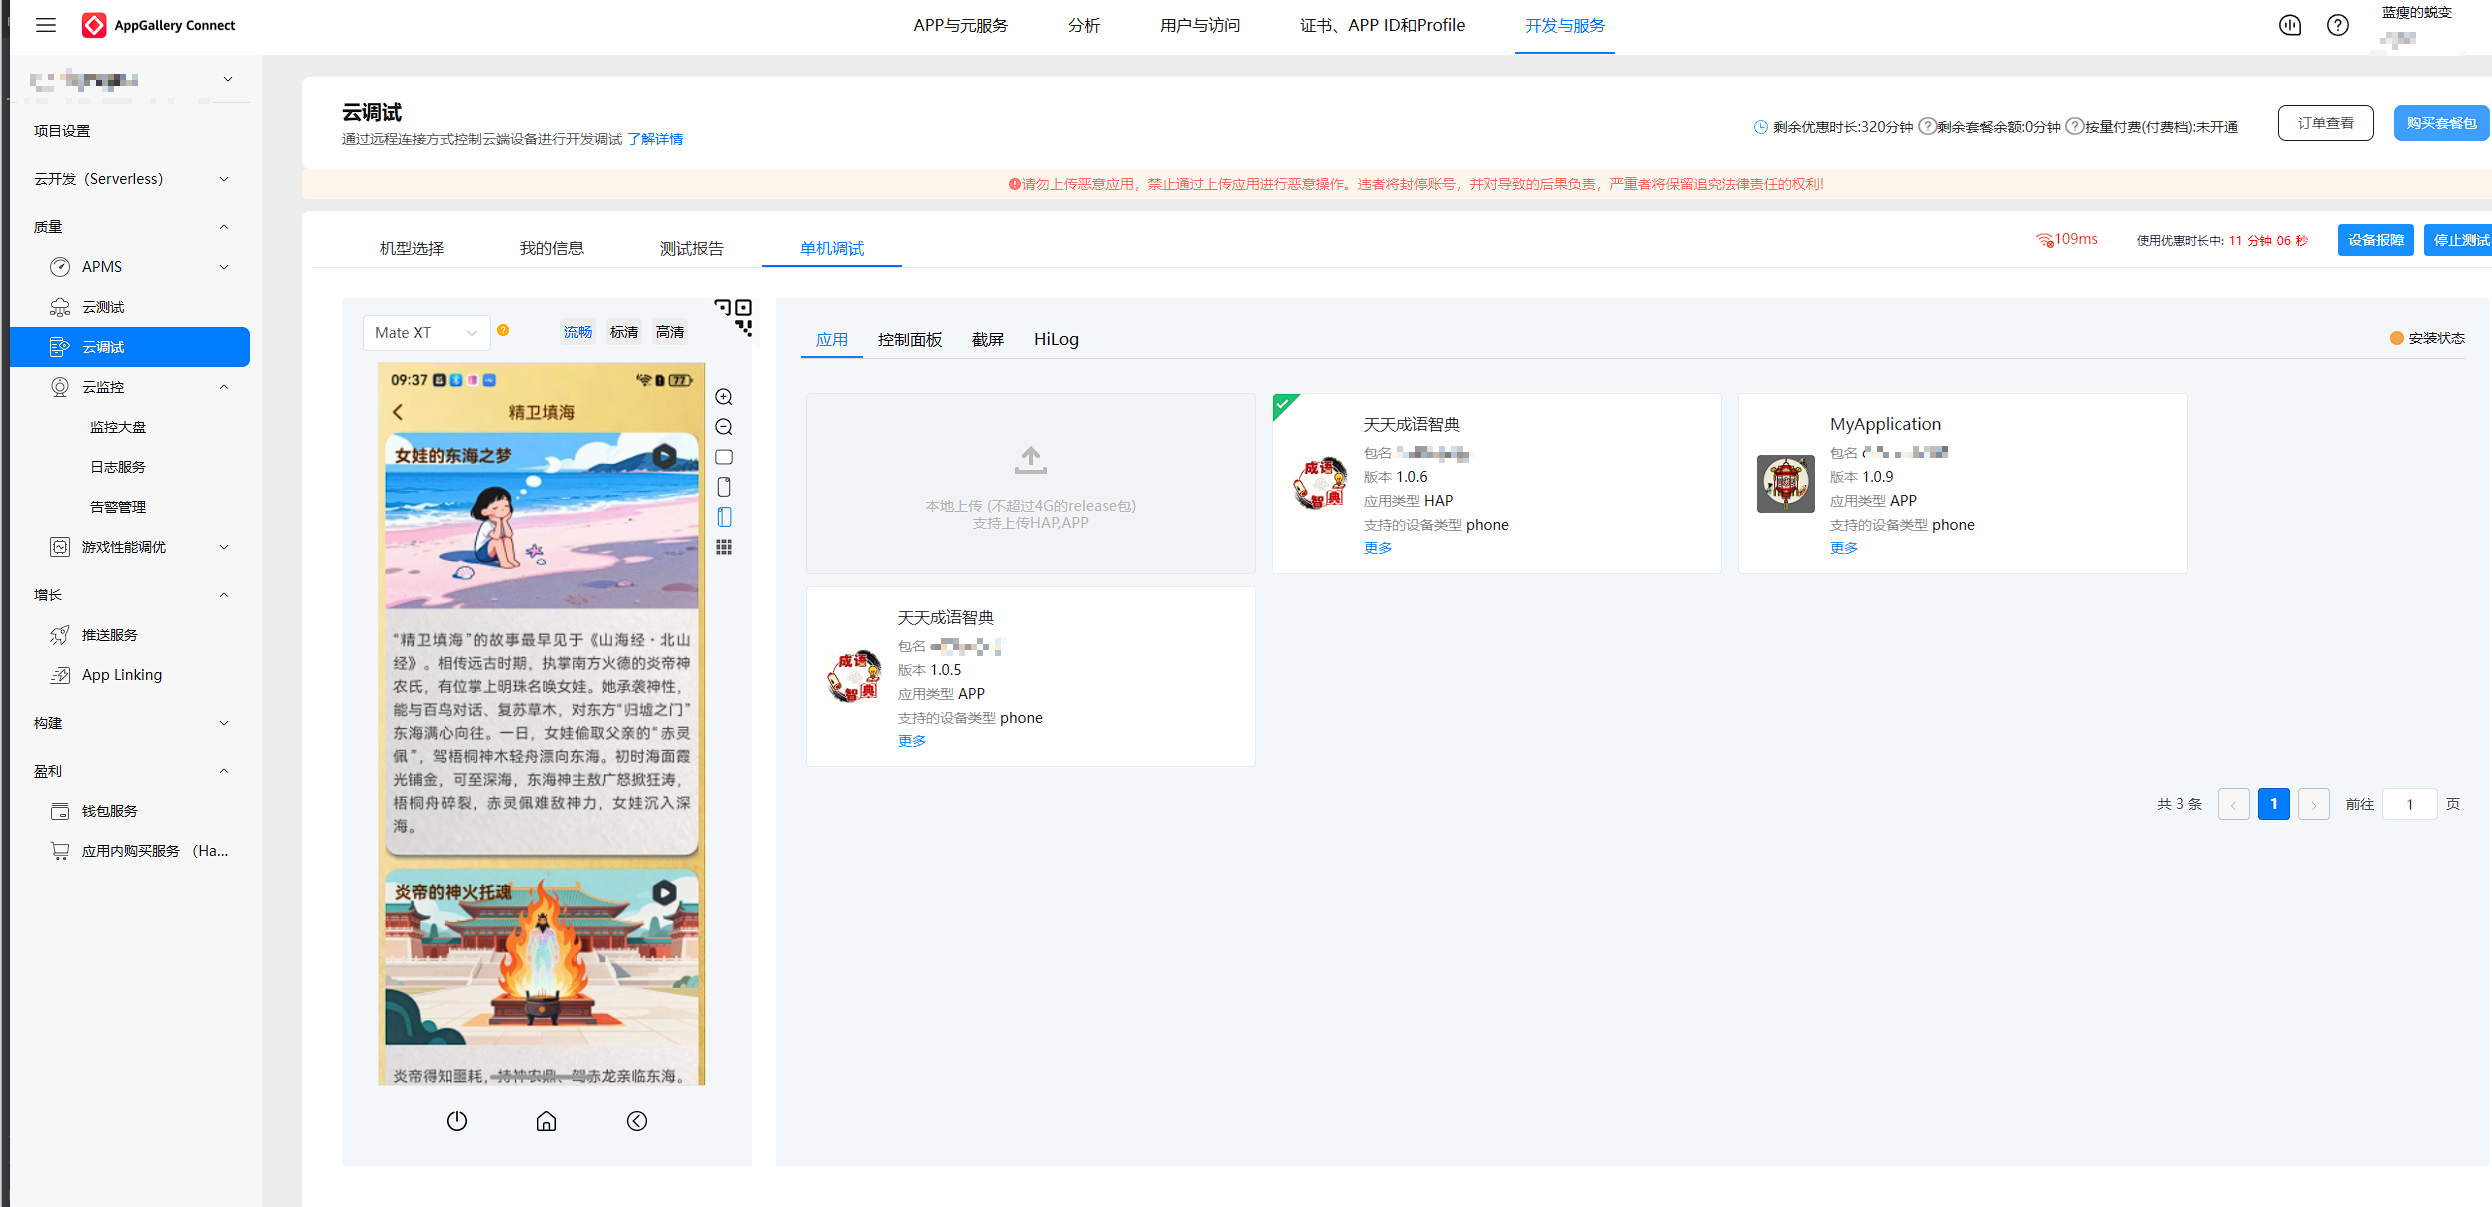Click the grid dots icon beside phone
Screen dimensions: 2492x1207
tap(724, 547)
